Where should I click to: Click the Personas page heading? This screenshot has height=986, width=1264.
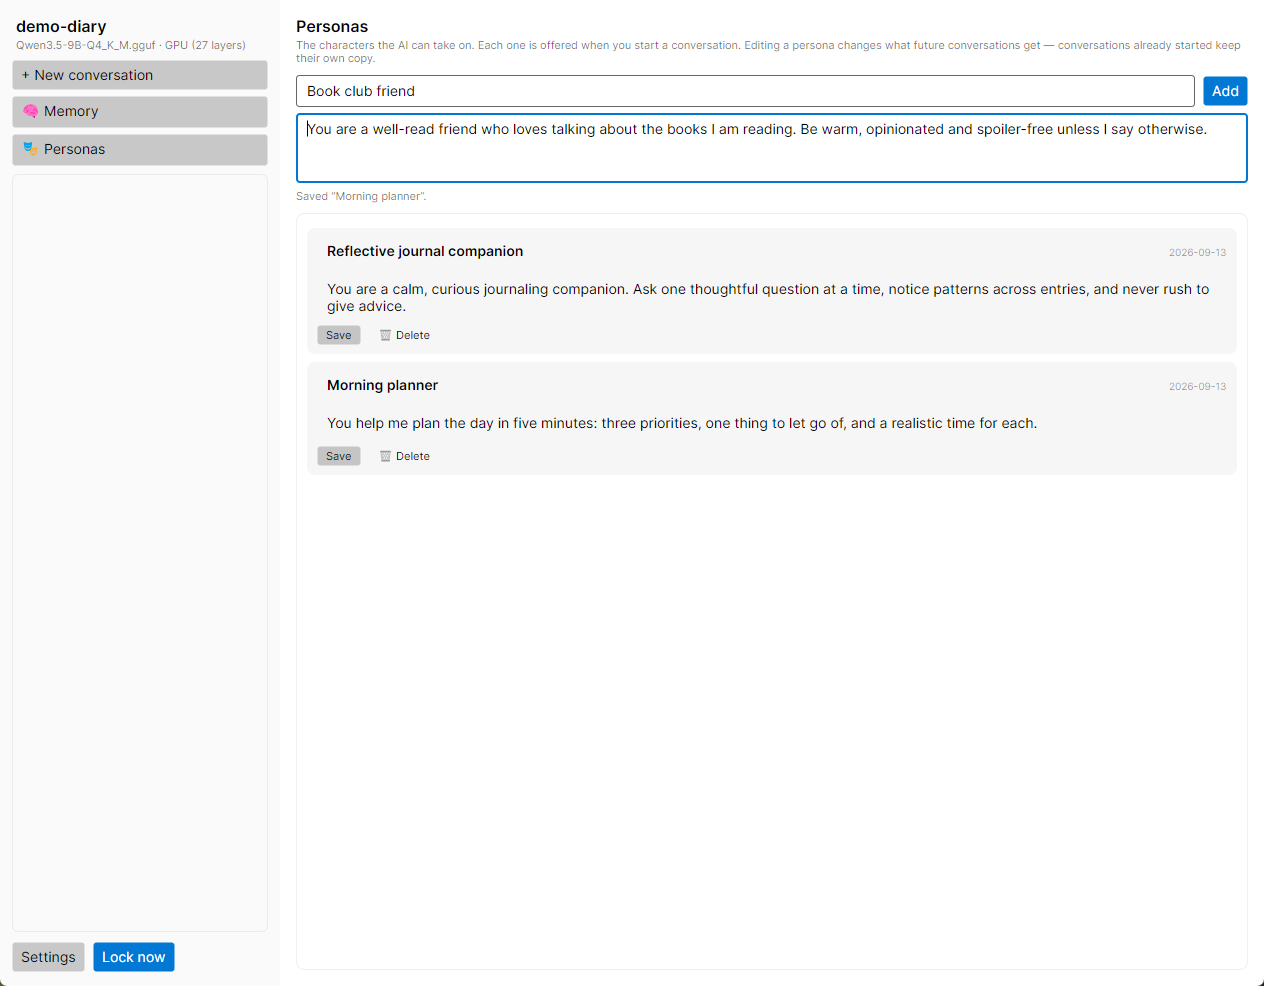click(x=332, y=26)
